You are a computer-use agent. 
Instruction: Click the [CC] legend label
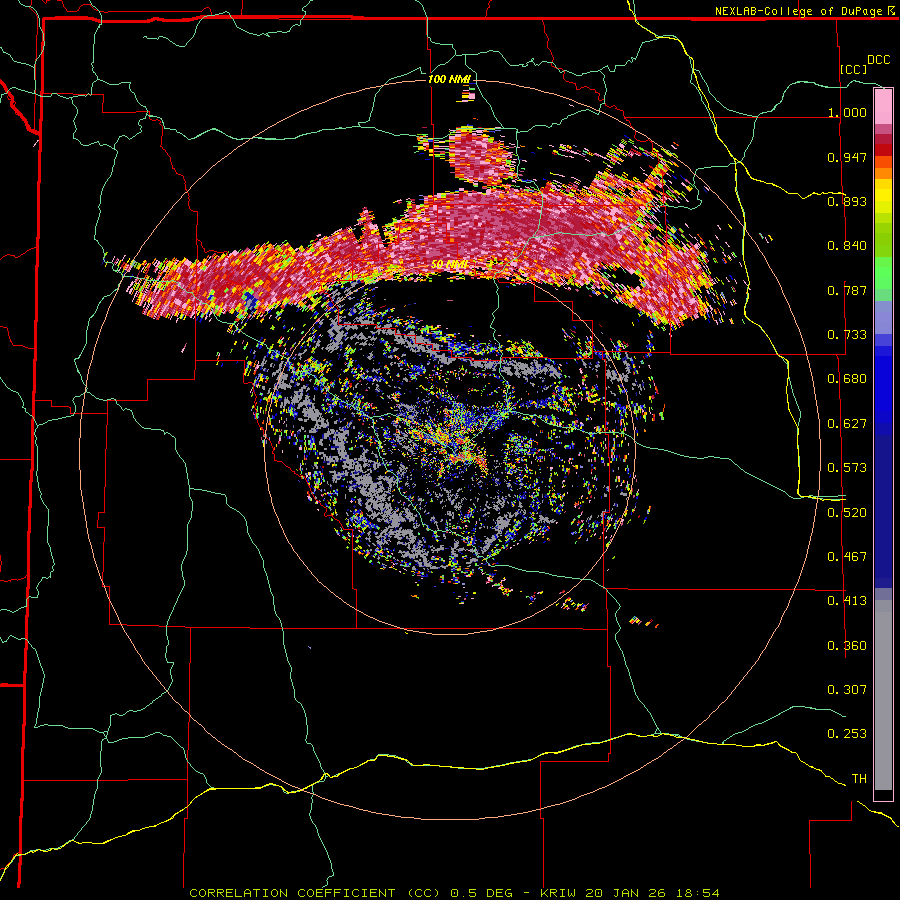[854, 69]
